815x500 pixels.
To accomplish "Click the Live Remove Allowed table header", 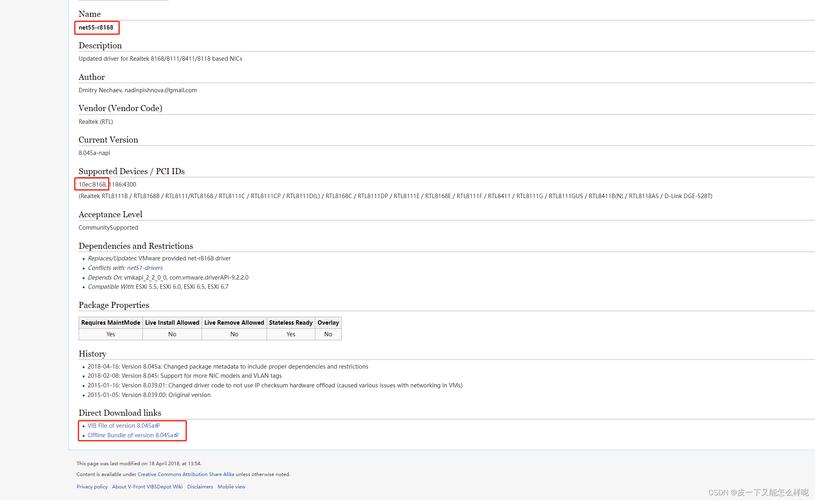I will 234,323.
